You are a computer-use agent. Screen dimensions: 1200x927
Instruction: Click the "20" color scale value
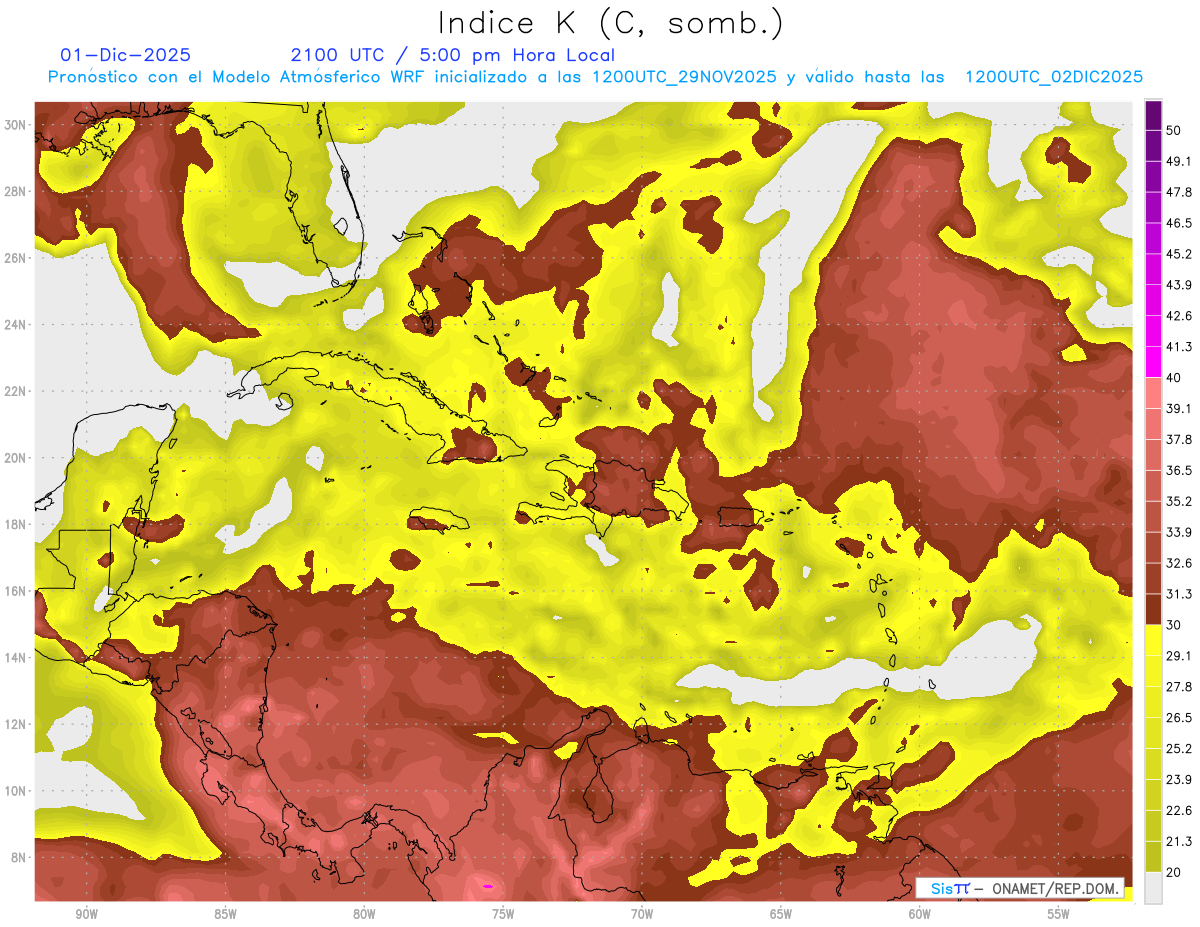1174,873
